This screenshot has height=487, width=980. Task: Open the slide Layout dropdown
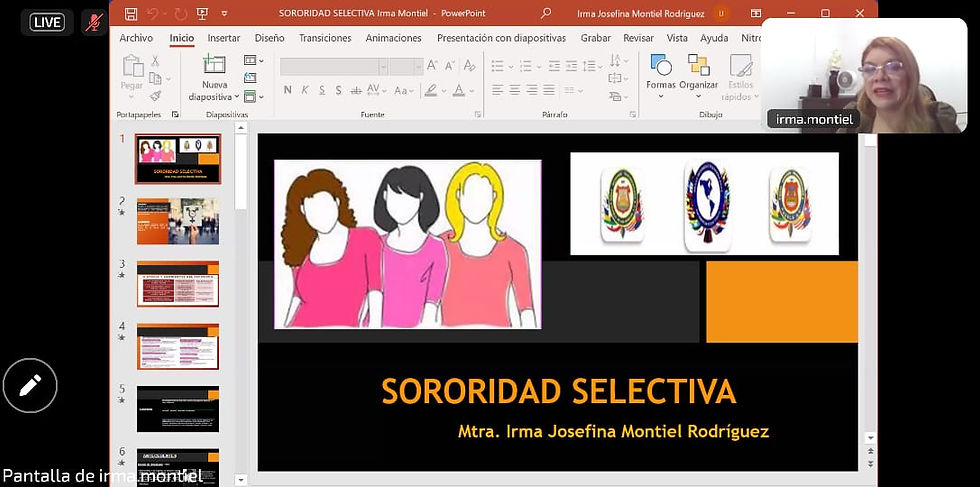tap(253, 61)
